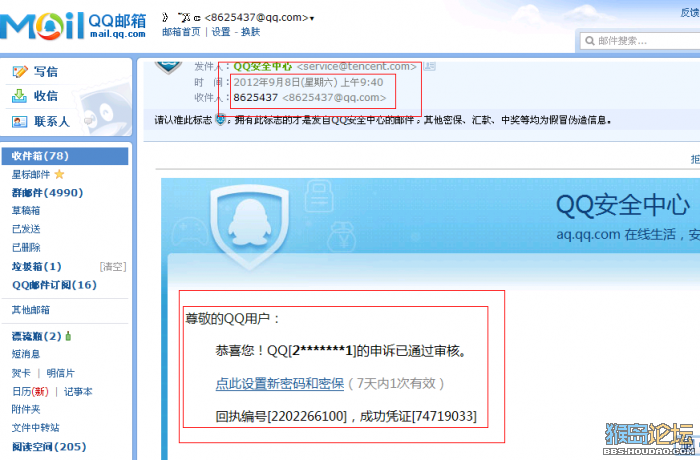Go to 邮箱首页
This screenshot has width=700, height=460.
(x=181, y=32)
